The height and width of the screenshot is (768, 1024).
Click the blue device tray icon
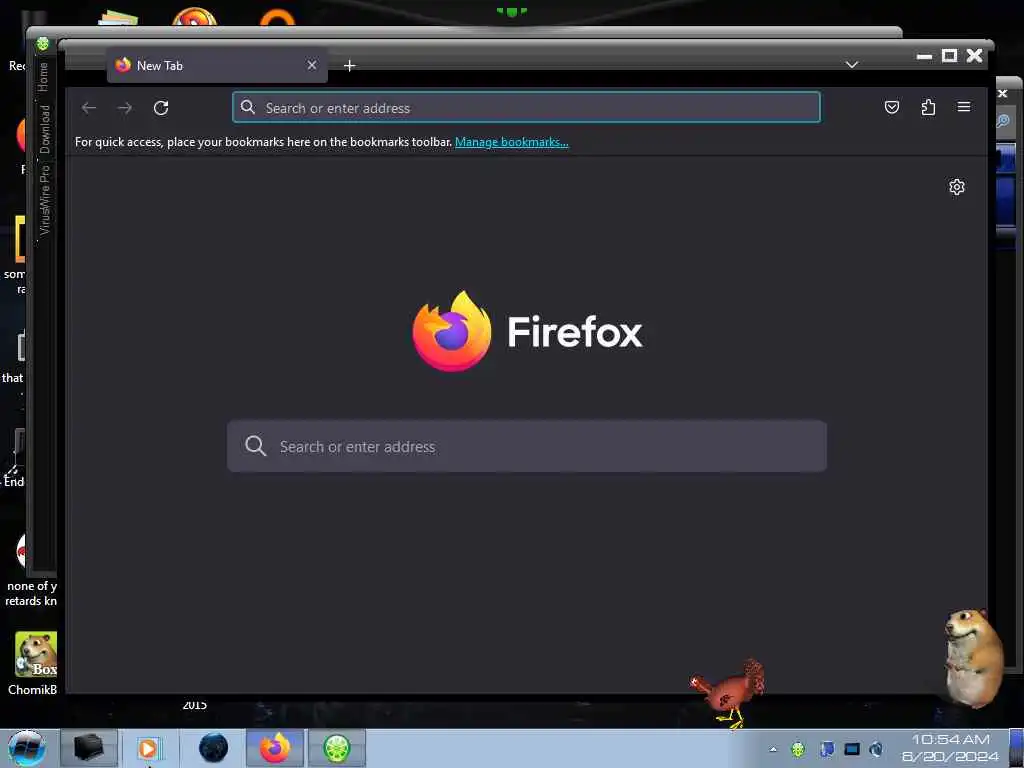[826, 749]
